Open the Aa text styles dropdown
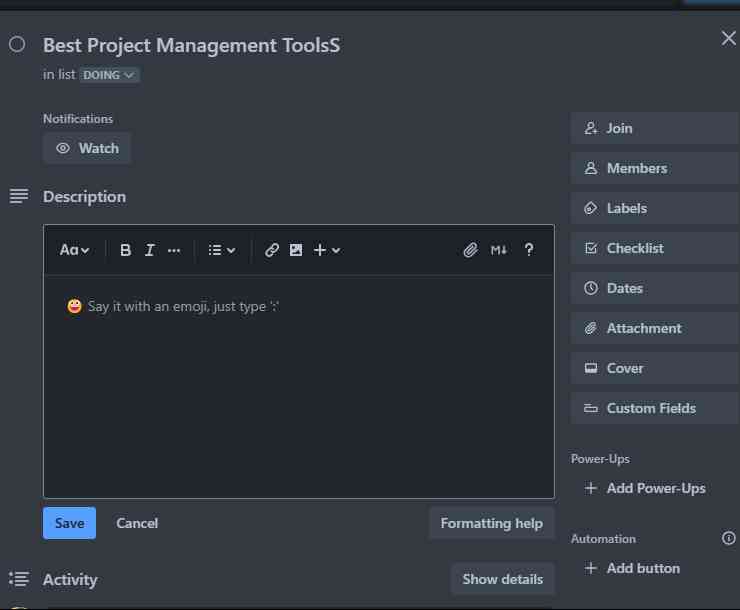740x610 pixels. tap(74, 250)
